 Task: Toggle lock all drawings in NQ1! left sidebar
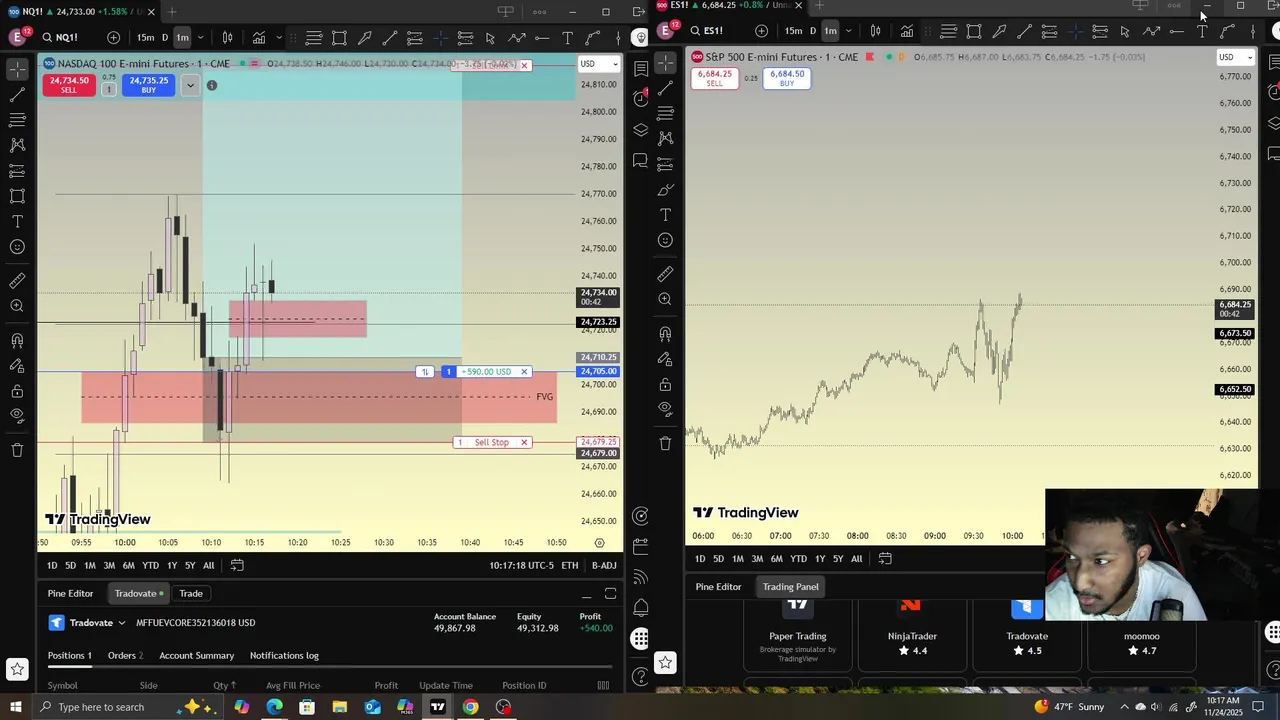point(17,391)
